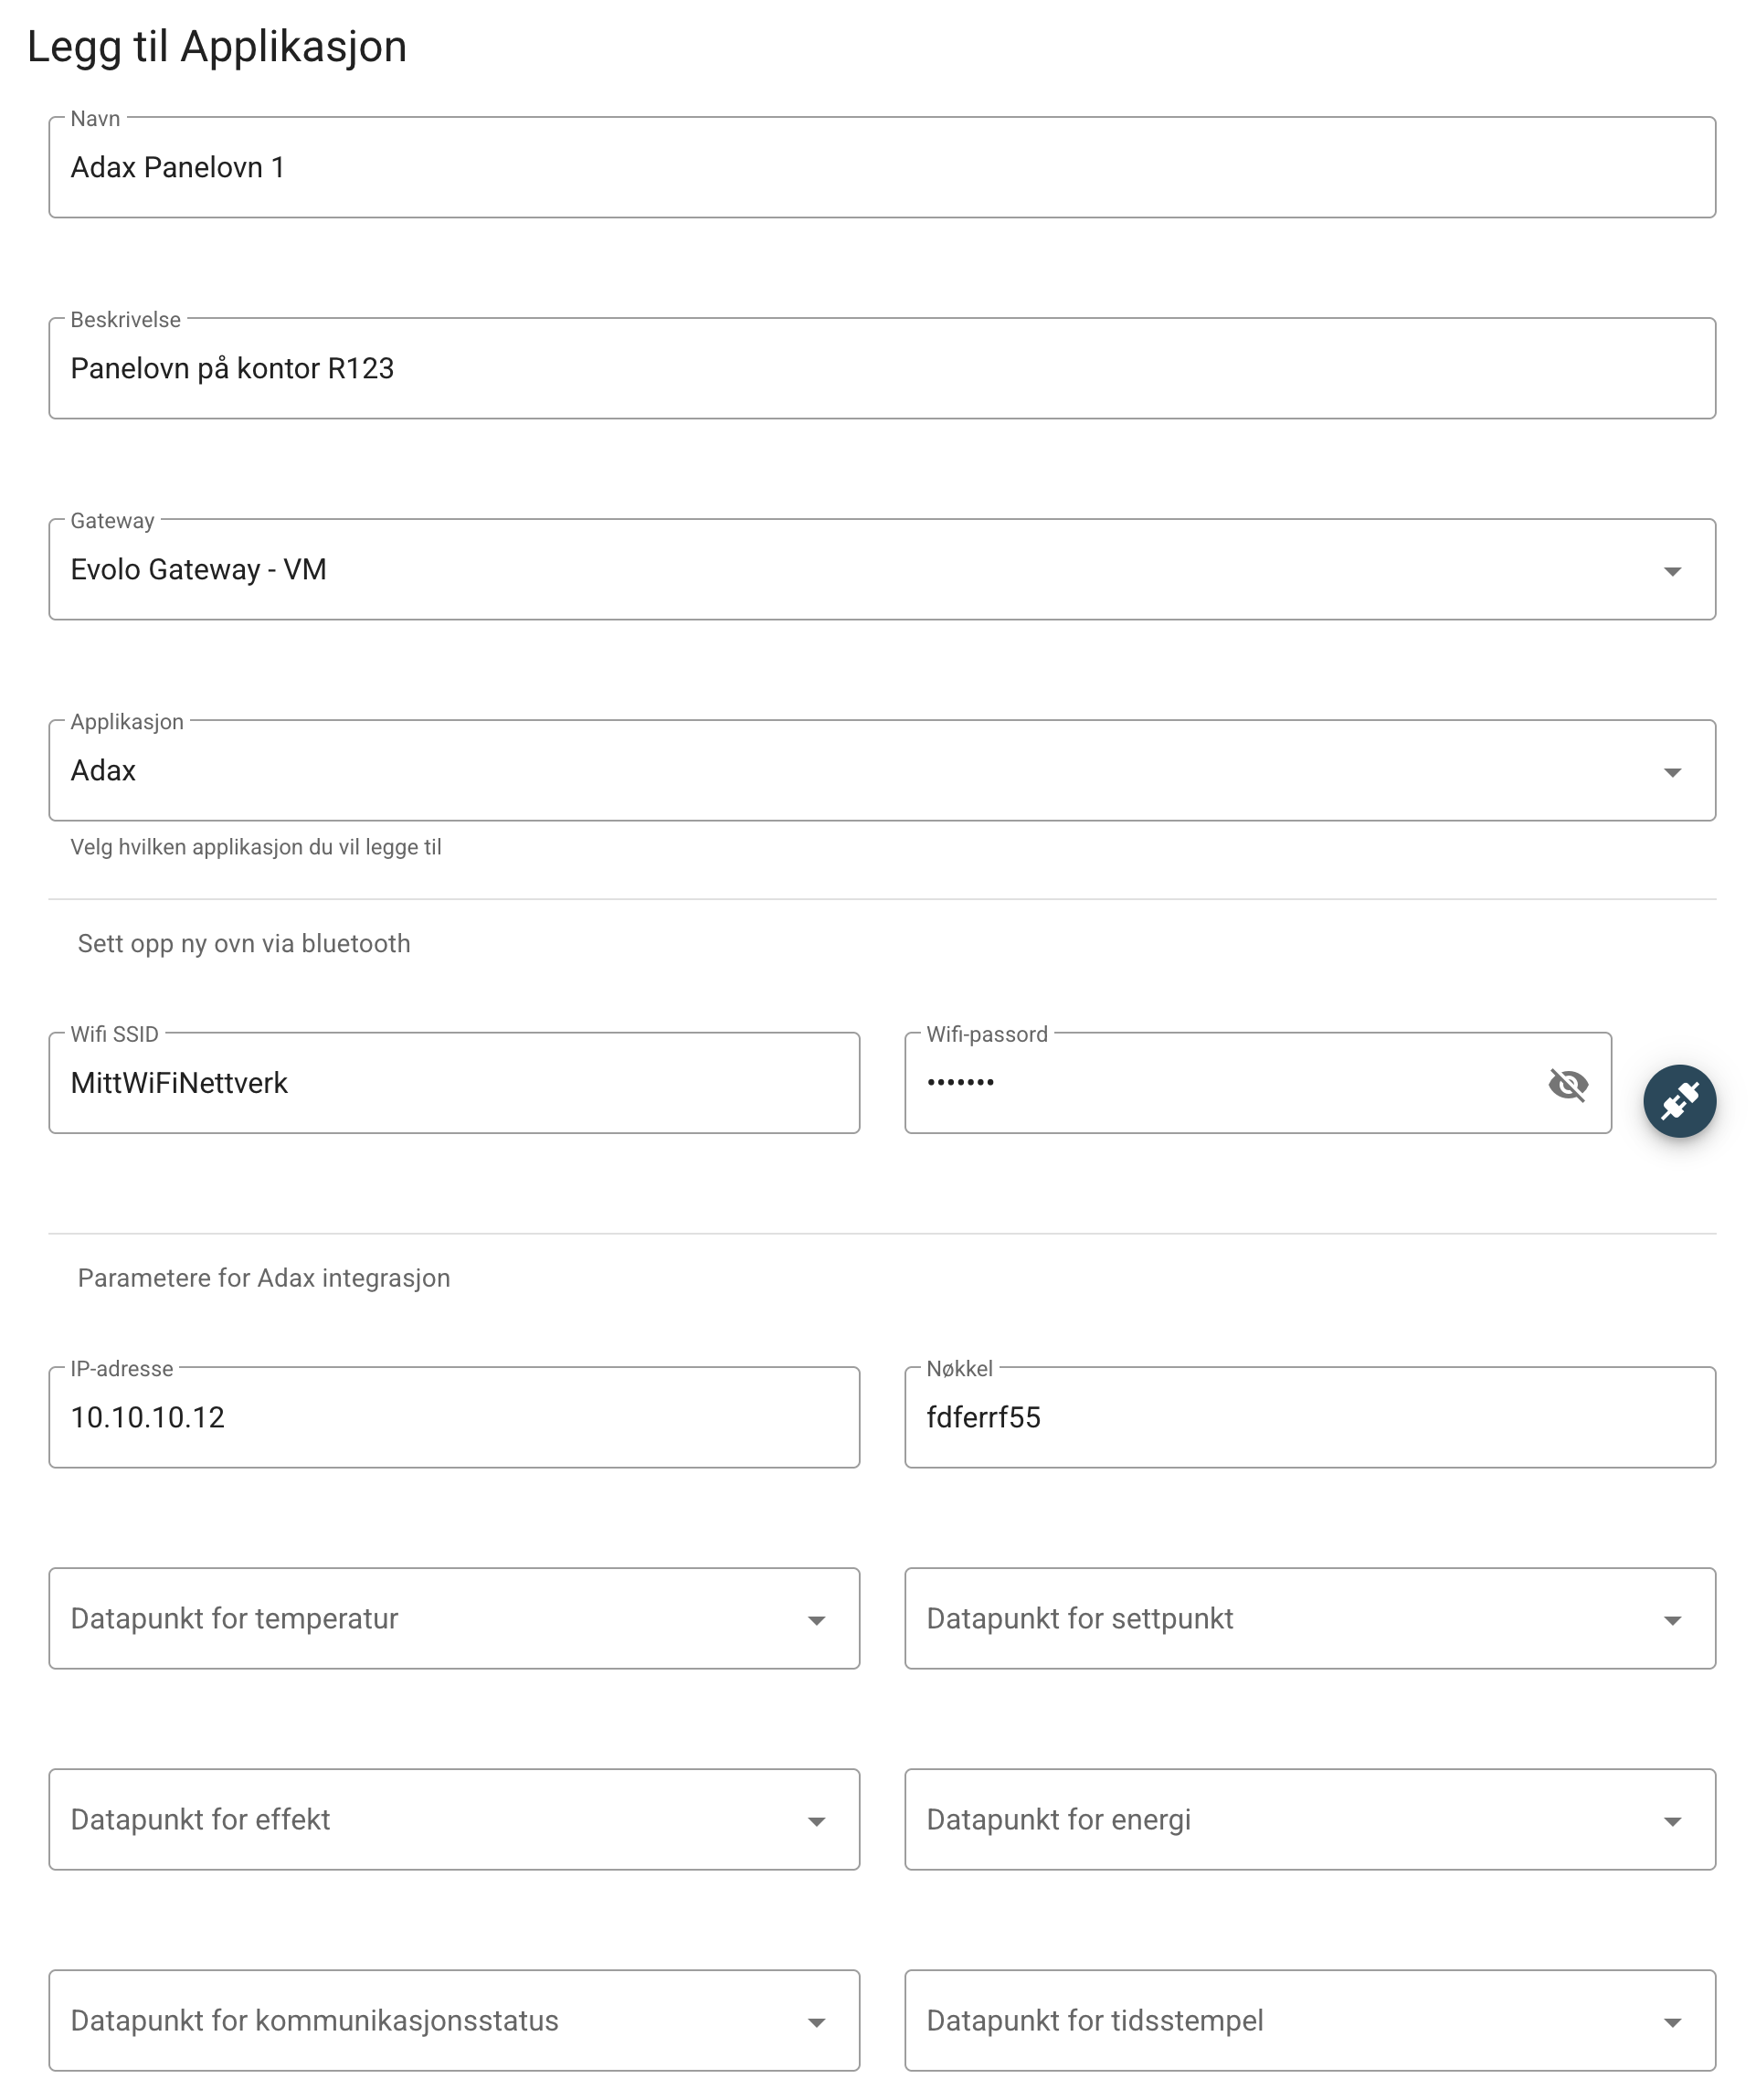Open Datapunkt for settpunkt dropdown
Image resolution: width=1756 pixels, height=2100 pixels.
pyautogui.click(x=1310, y=1618)
